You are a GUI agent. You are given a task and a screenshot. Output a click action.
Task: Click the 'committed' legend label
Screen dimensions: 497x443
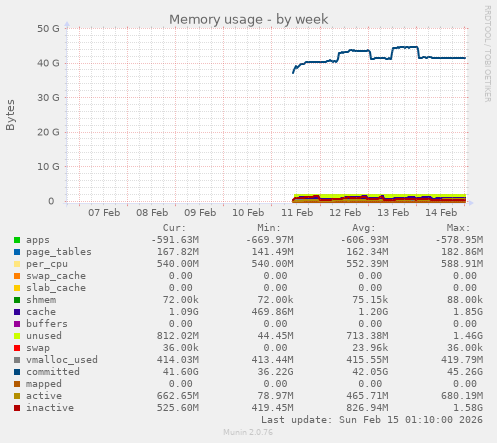53,372
